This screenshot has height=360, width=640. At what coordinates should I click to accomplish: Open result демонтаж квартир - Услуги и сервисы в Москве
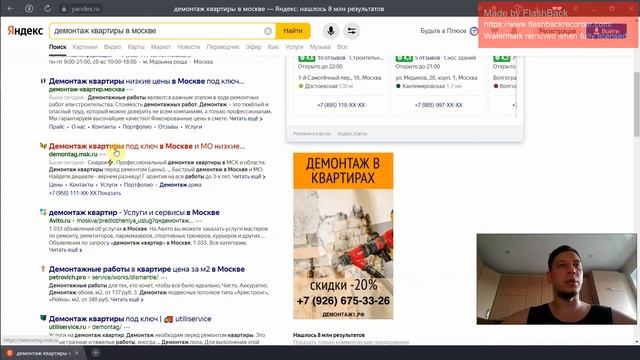pos(134,213)
